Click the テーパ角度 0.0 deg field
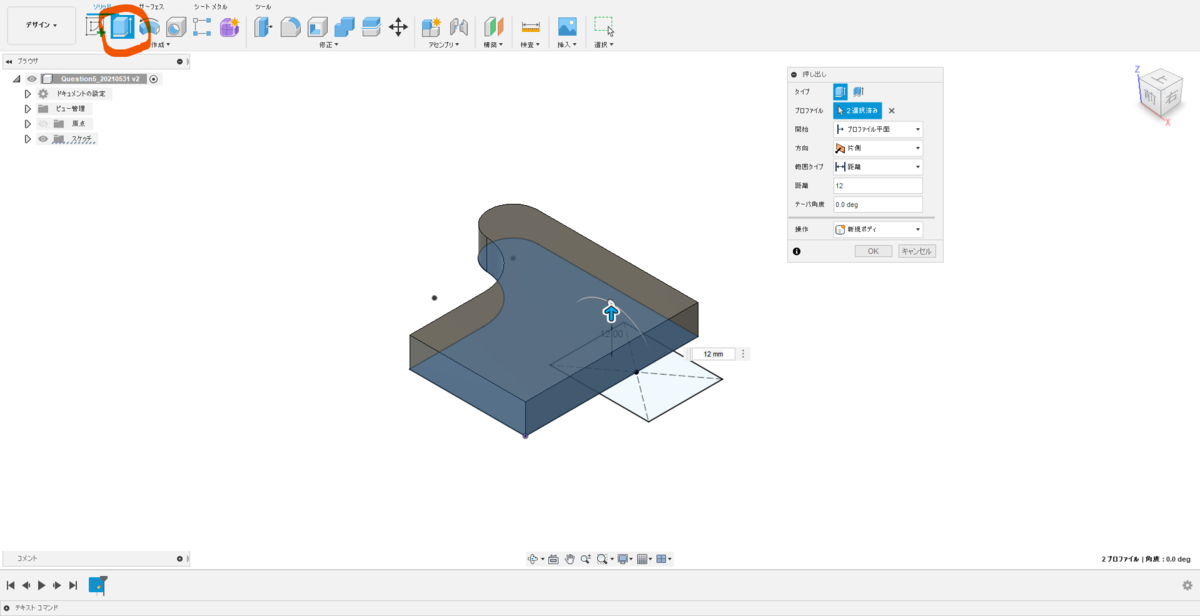Viewport: 1200px width, 616px height. (877, 204)
